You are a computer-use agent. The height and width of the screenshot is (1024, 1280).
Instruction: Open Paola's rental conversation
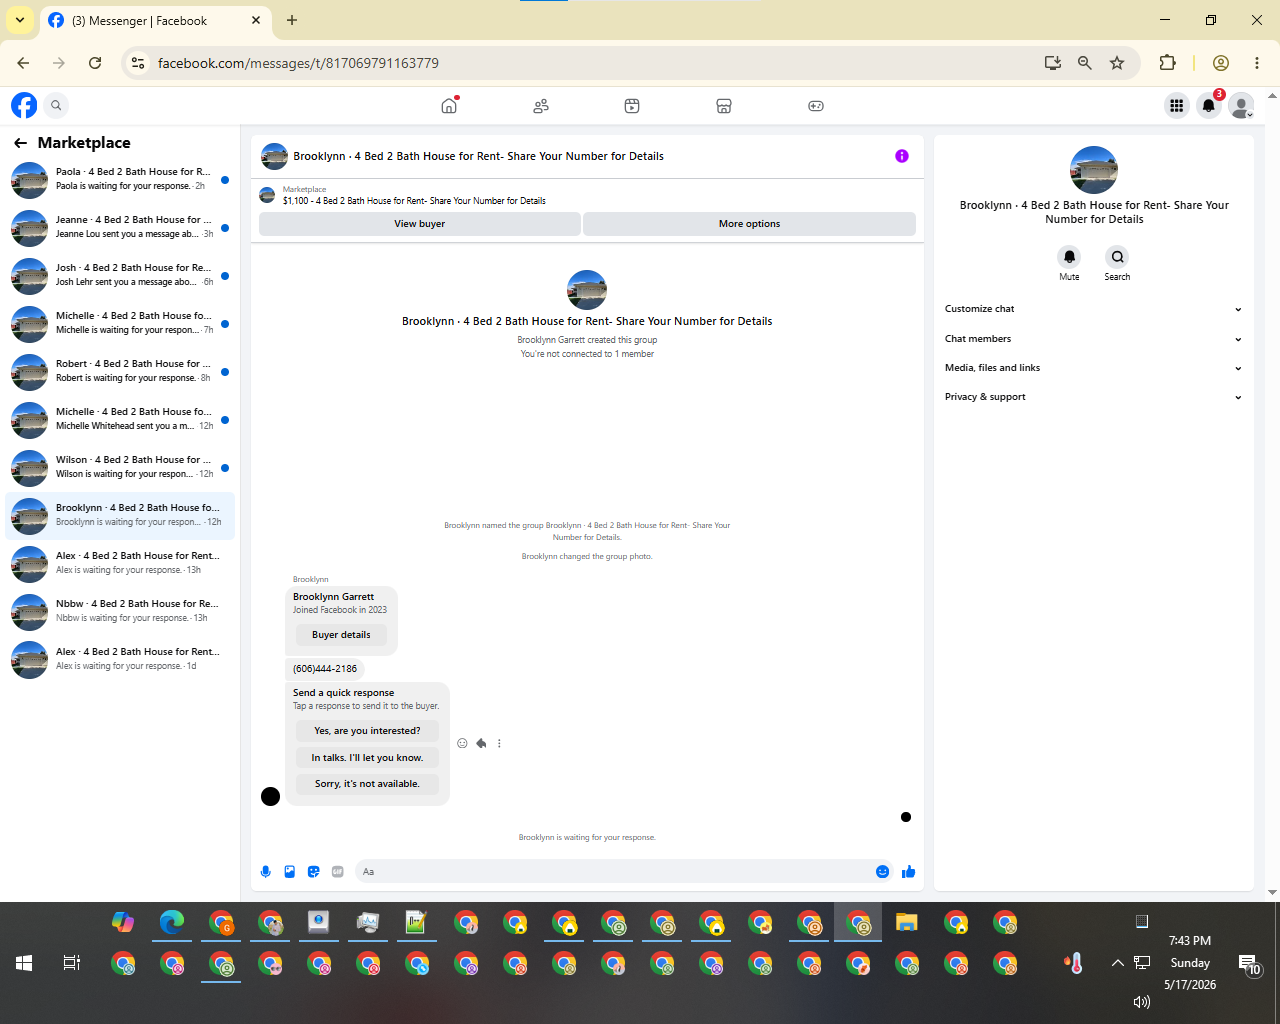(120, 180)
